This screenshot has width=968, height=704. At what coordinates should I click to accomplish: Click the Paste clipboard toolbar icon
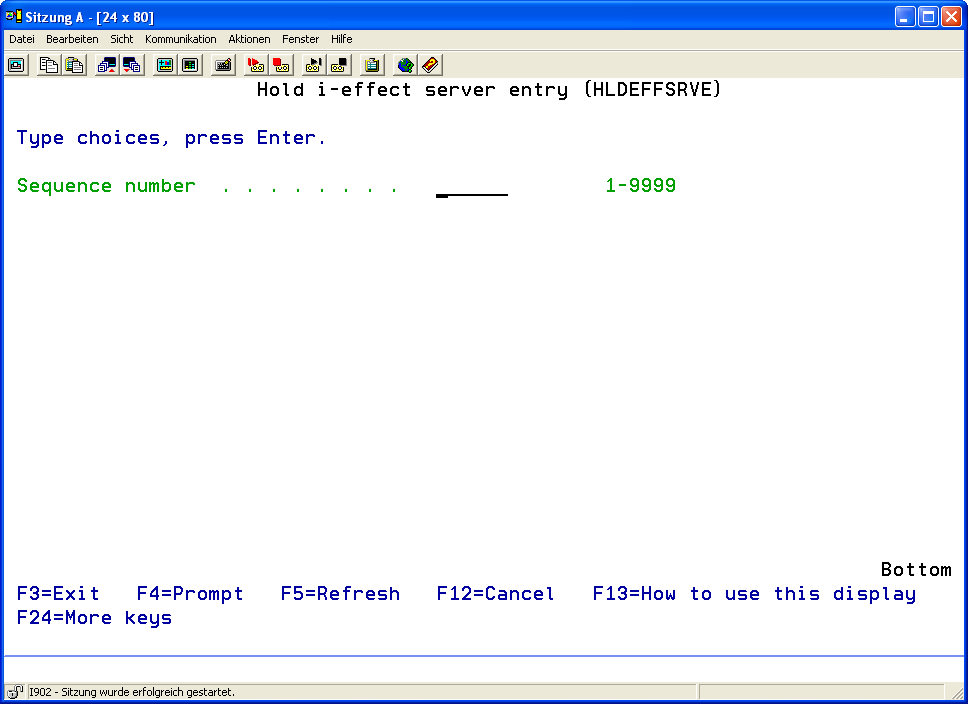pyautogui.click(x=74, y=65)
